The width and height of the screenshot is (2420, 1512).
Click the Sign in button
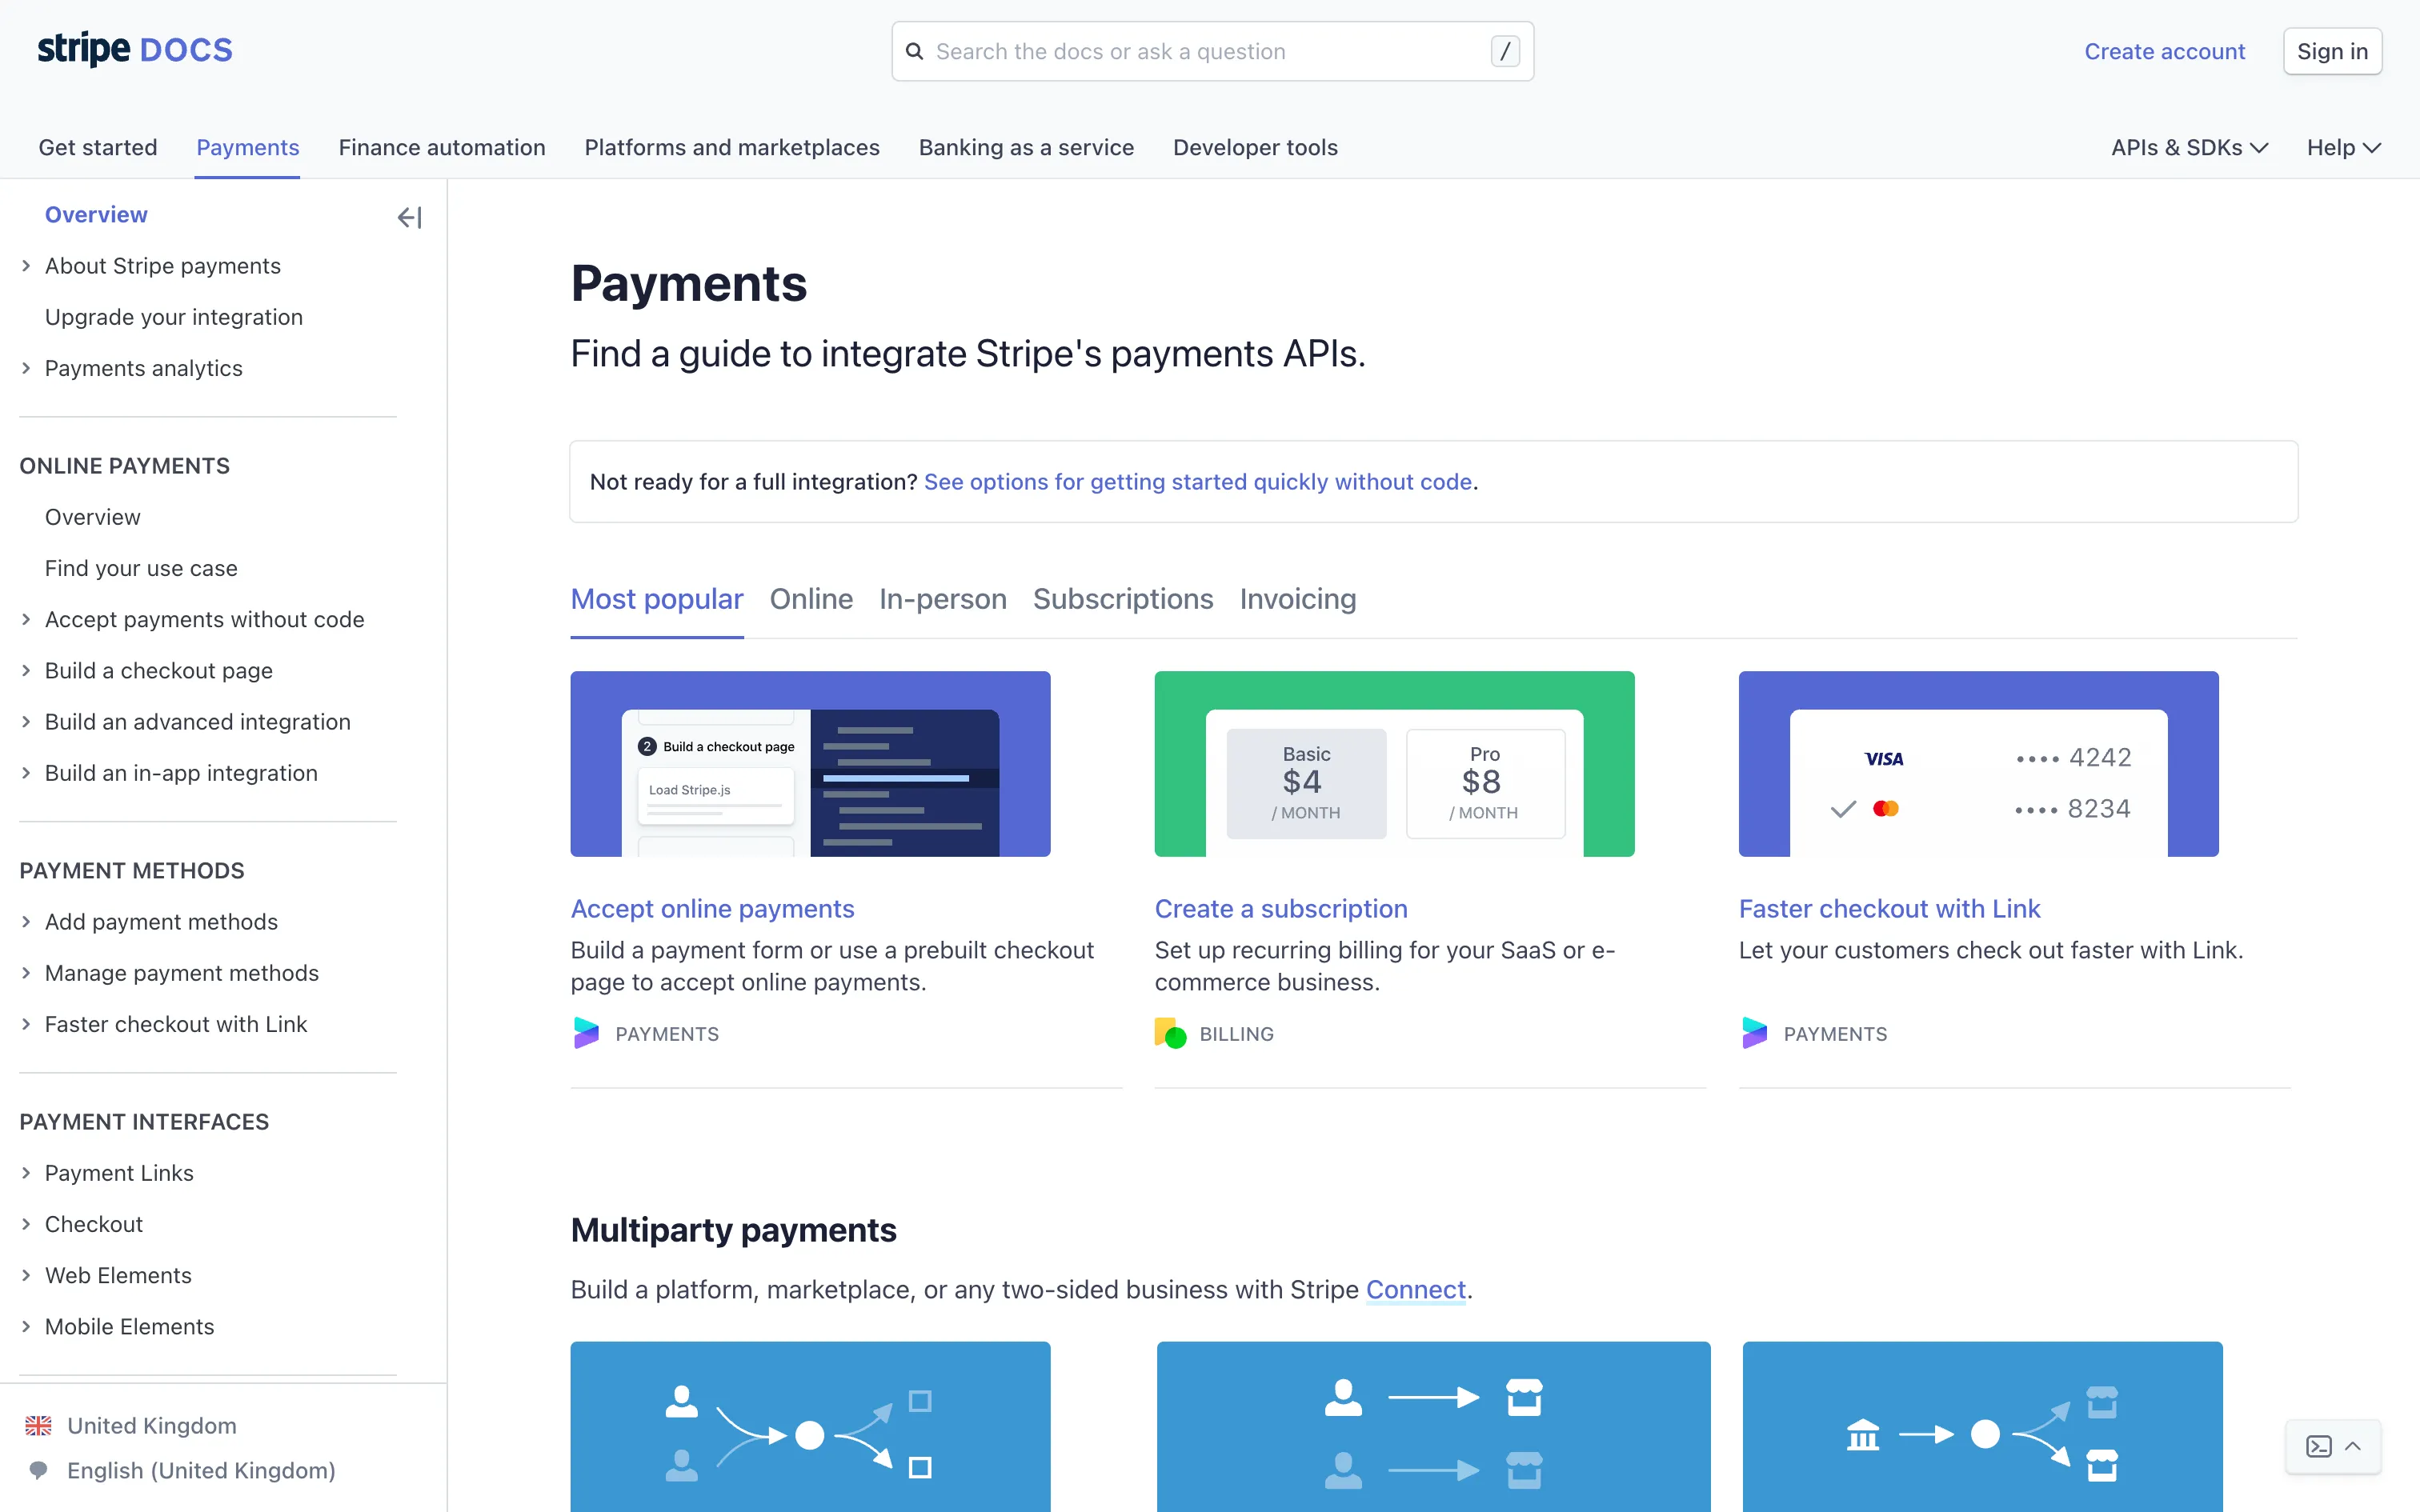tap(2331, 51)
